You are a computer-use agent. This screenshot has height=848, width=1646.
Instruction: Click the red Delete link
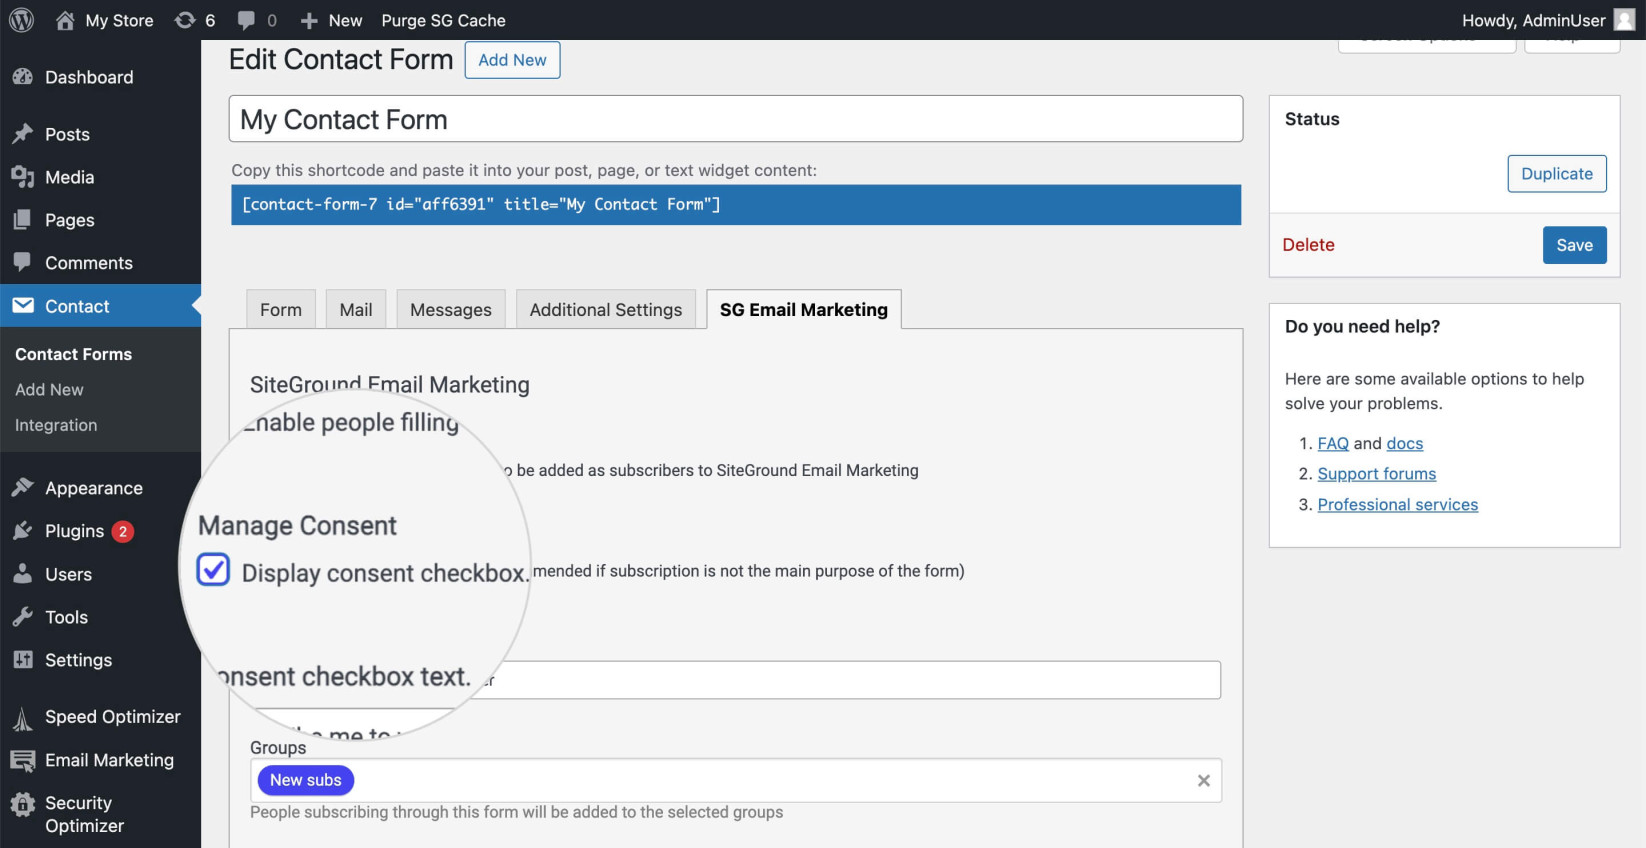click(x=1308, y=245)
